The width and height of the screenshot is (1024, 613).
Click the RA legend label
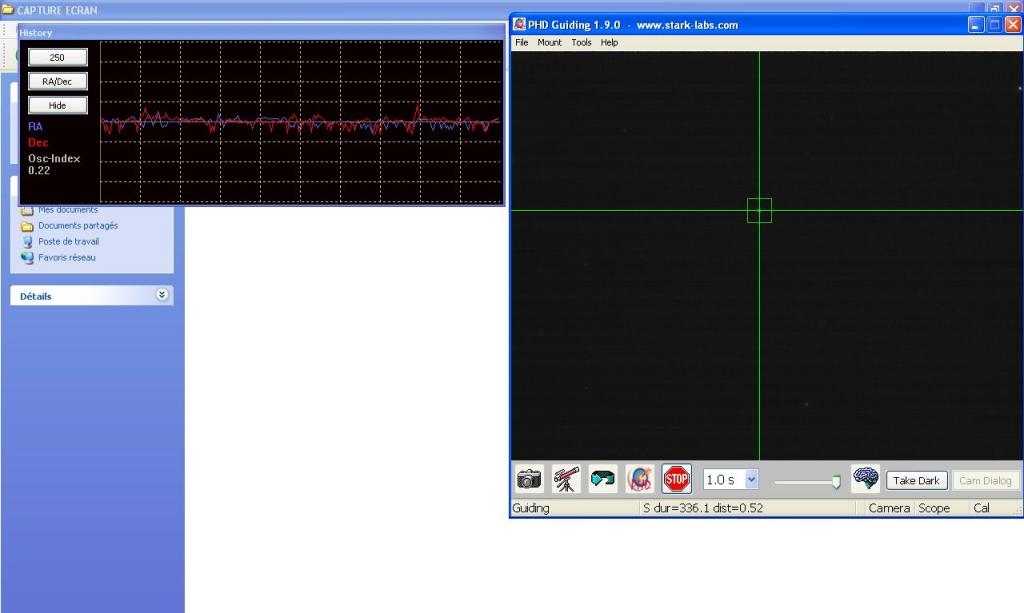(x=35, y=127)
